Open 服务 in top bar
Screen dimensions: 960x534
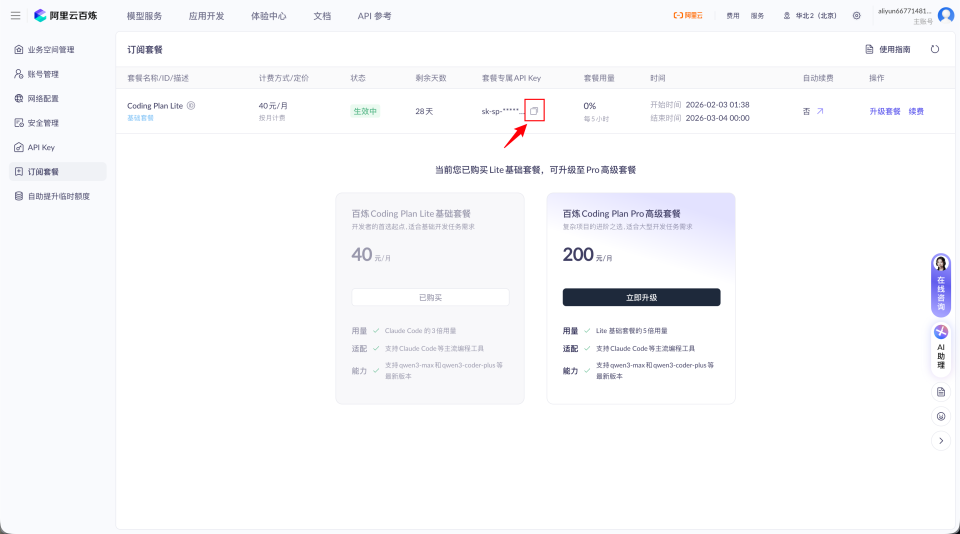(x=757, y=16)
